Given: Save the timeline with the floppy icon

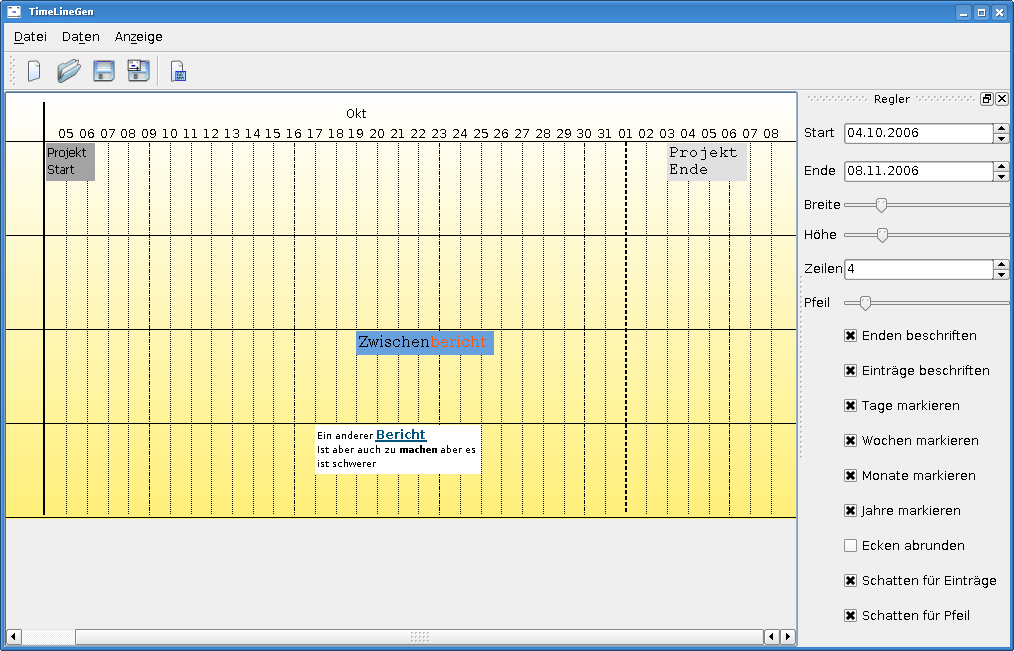Looking at the screenshot, I should (x=103, y=71).
